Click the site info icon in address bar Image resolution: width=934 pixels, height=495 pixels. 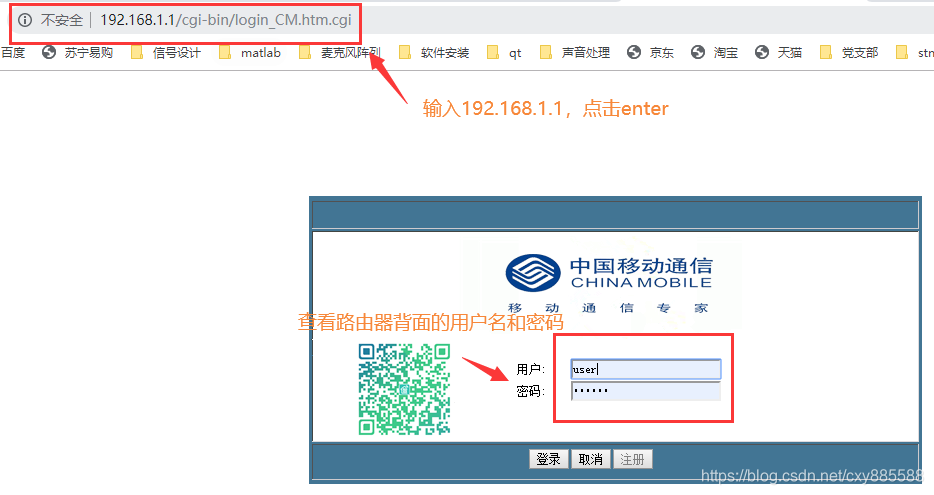[25, 20]
